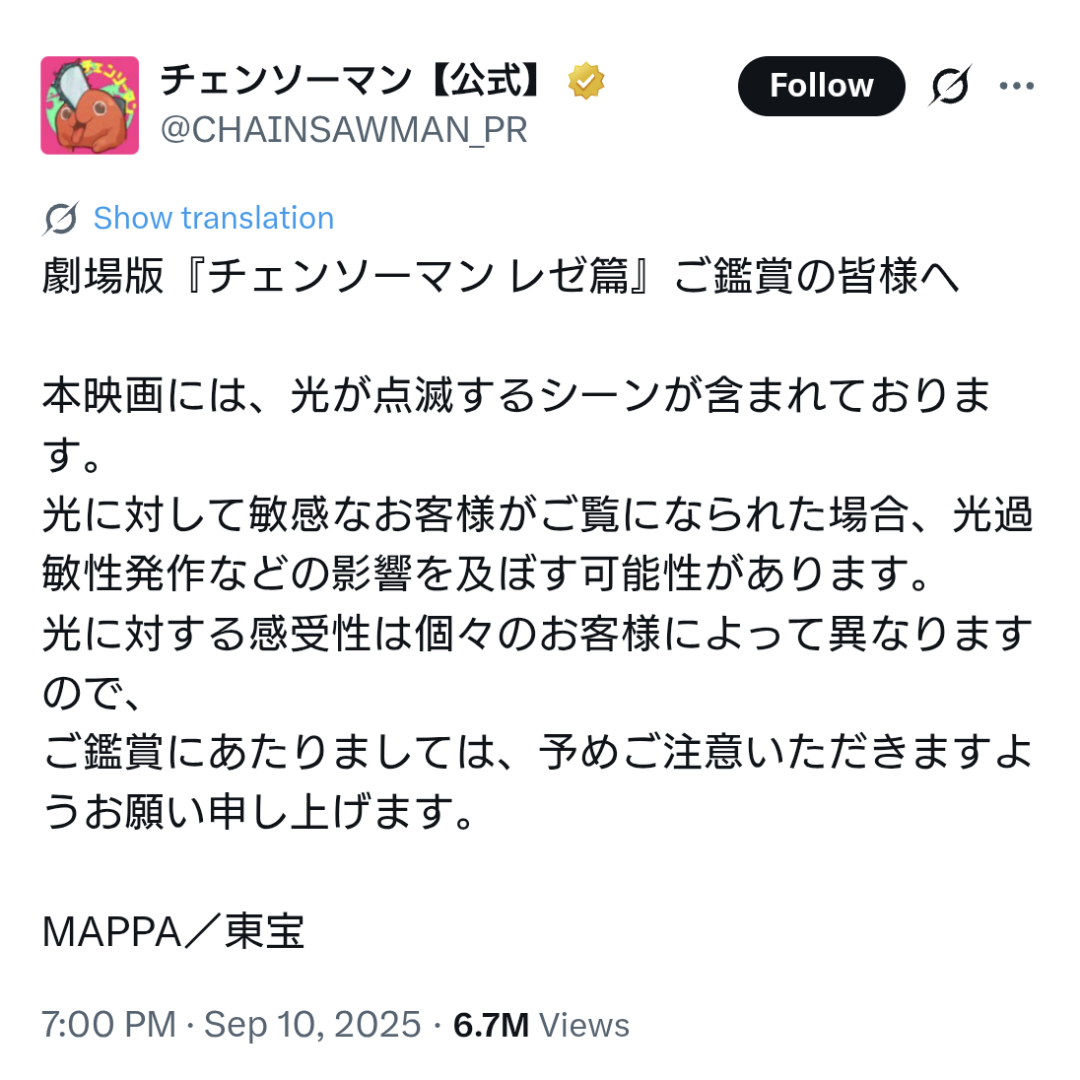Click the 7:00 PM timestamp
Image resolution: width=1080 pixels, height=1080 pixels.
coord(108,1025)
